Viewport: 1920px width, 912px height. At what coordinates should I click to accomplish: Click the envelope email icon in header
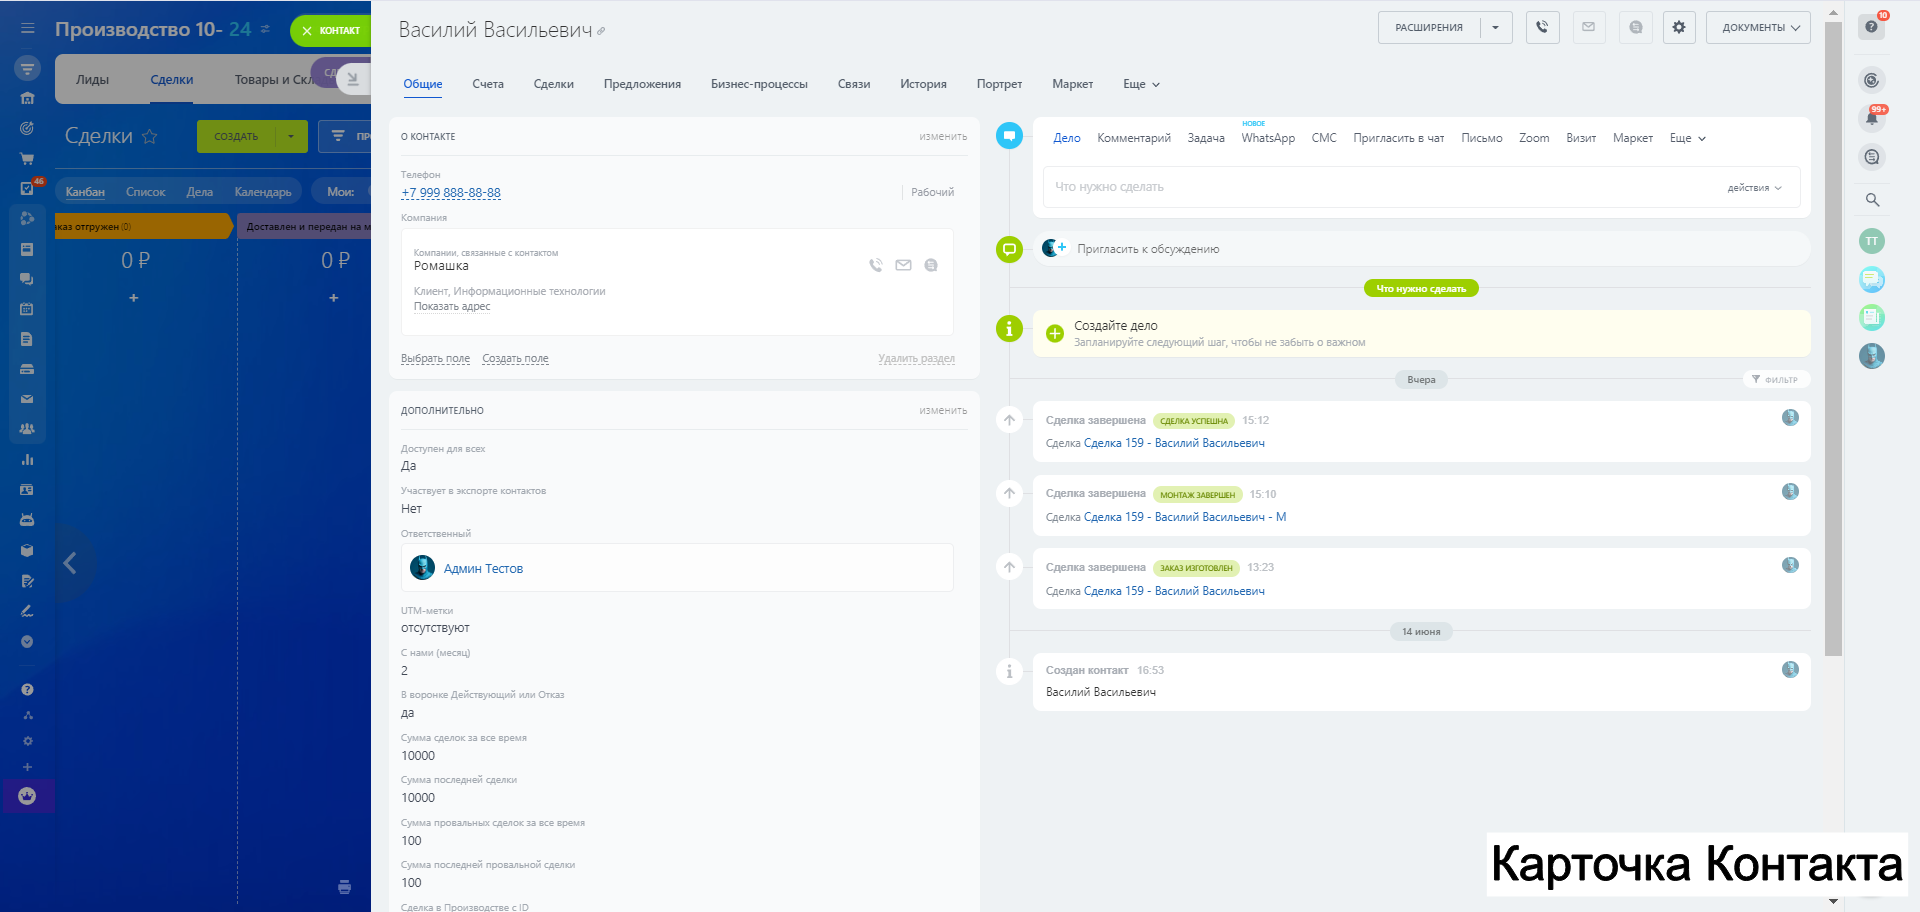click(1588, 28)
